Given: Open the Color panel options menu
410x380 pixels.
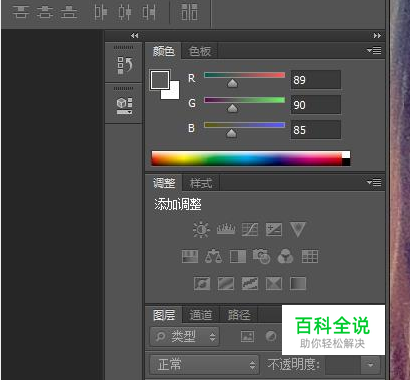Looking at the screenshot, I should [374, 51].
